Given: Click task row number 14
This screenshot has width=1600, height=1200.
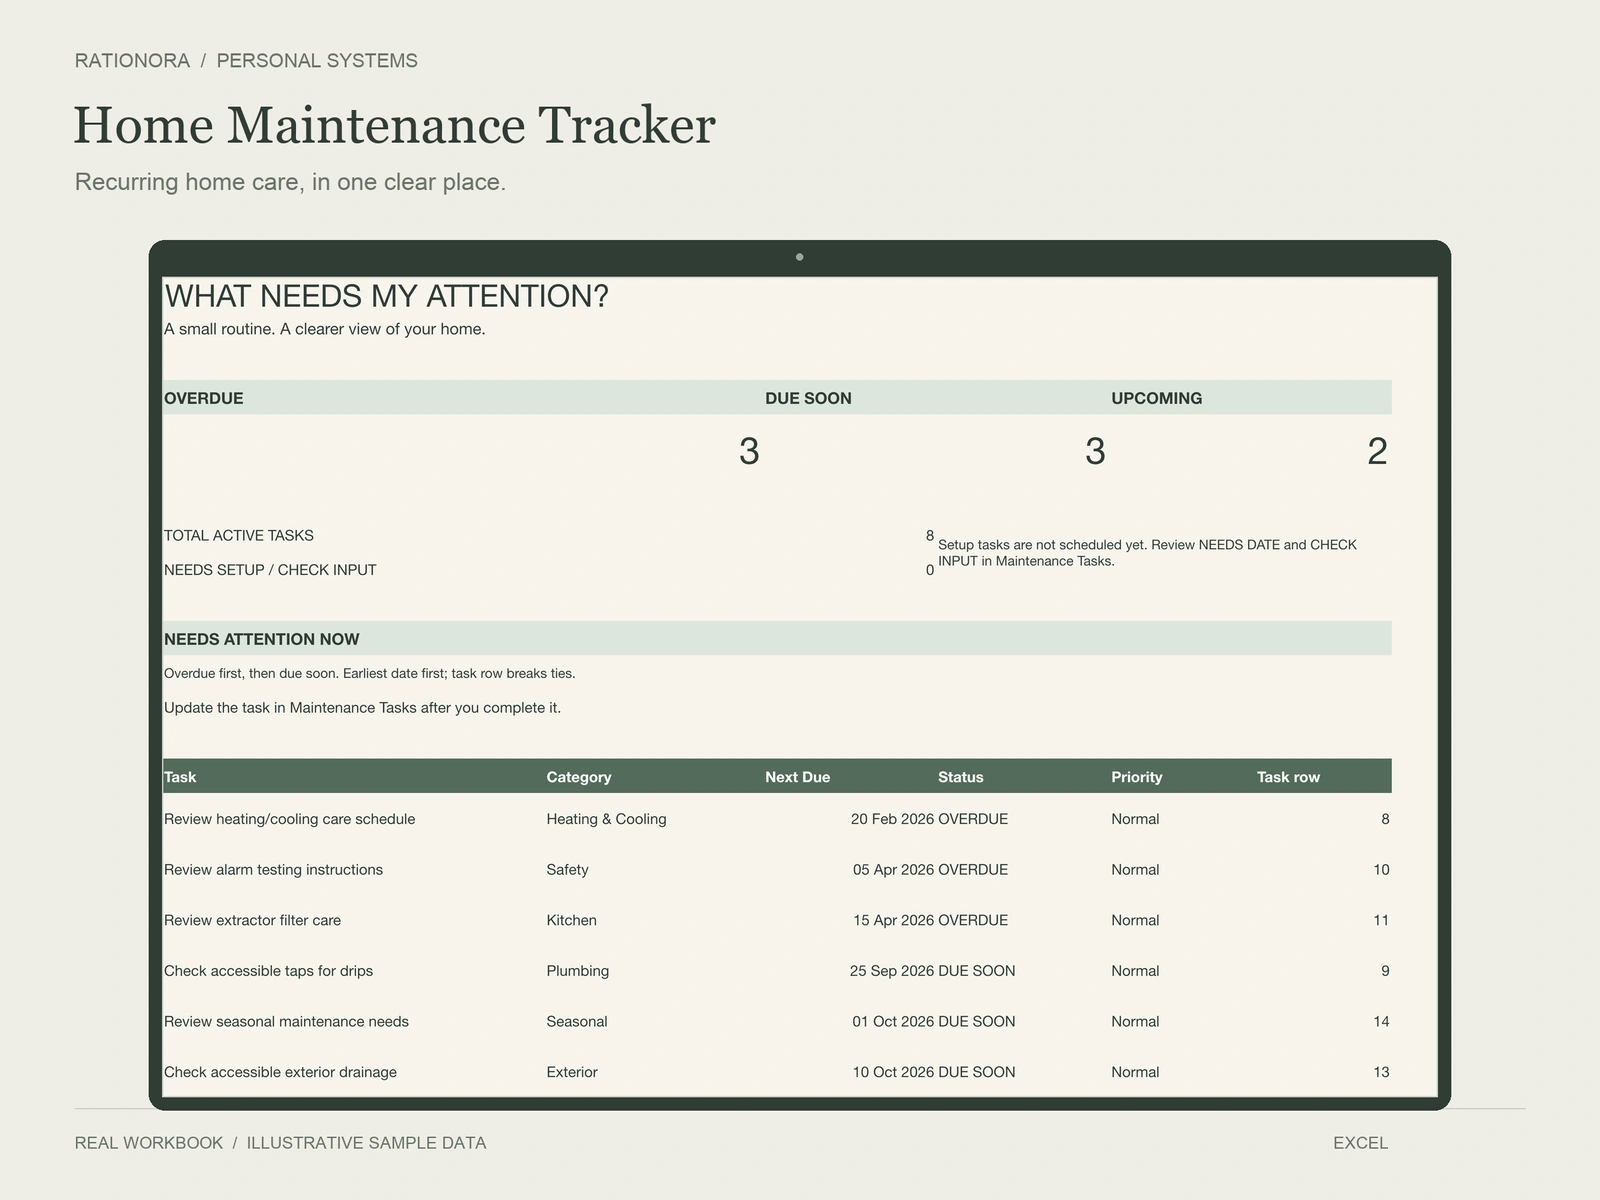Looking at the screenshot, I should [x=1381, y=1021].
